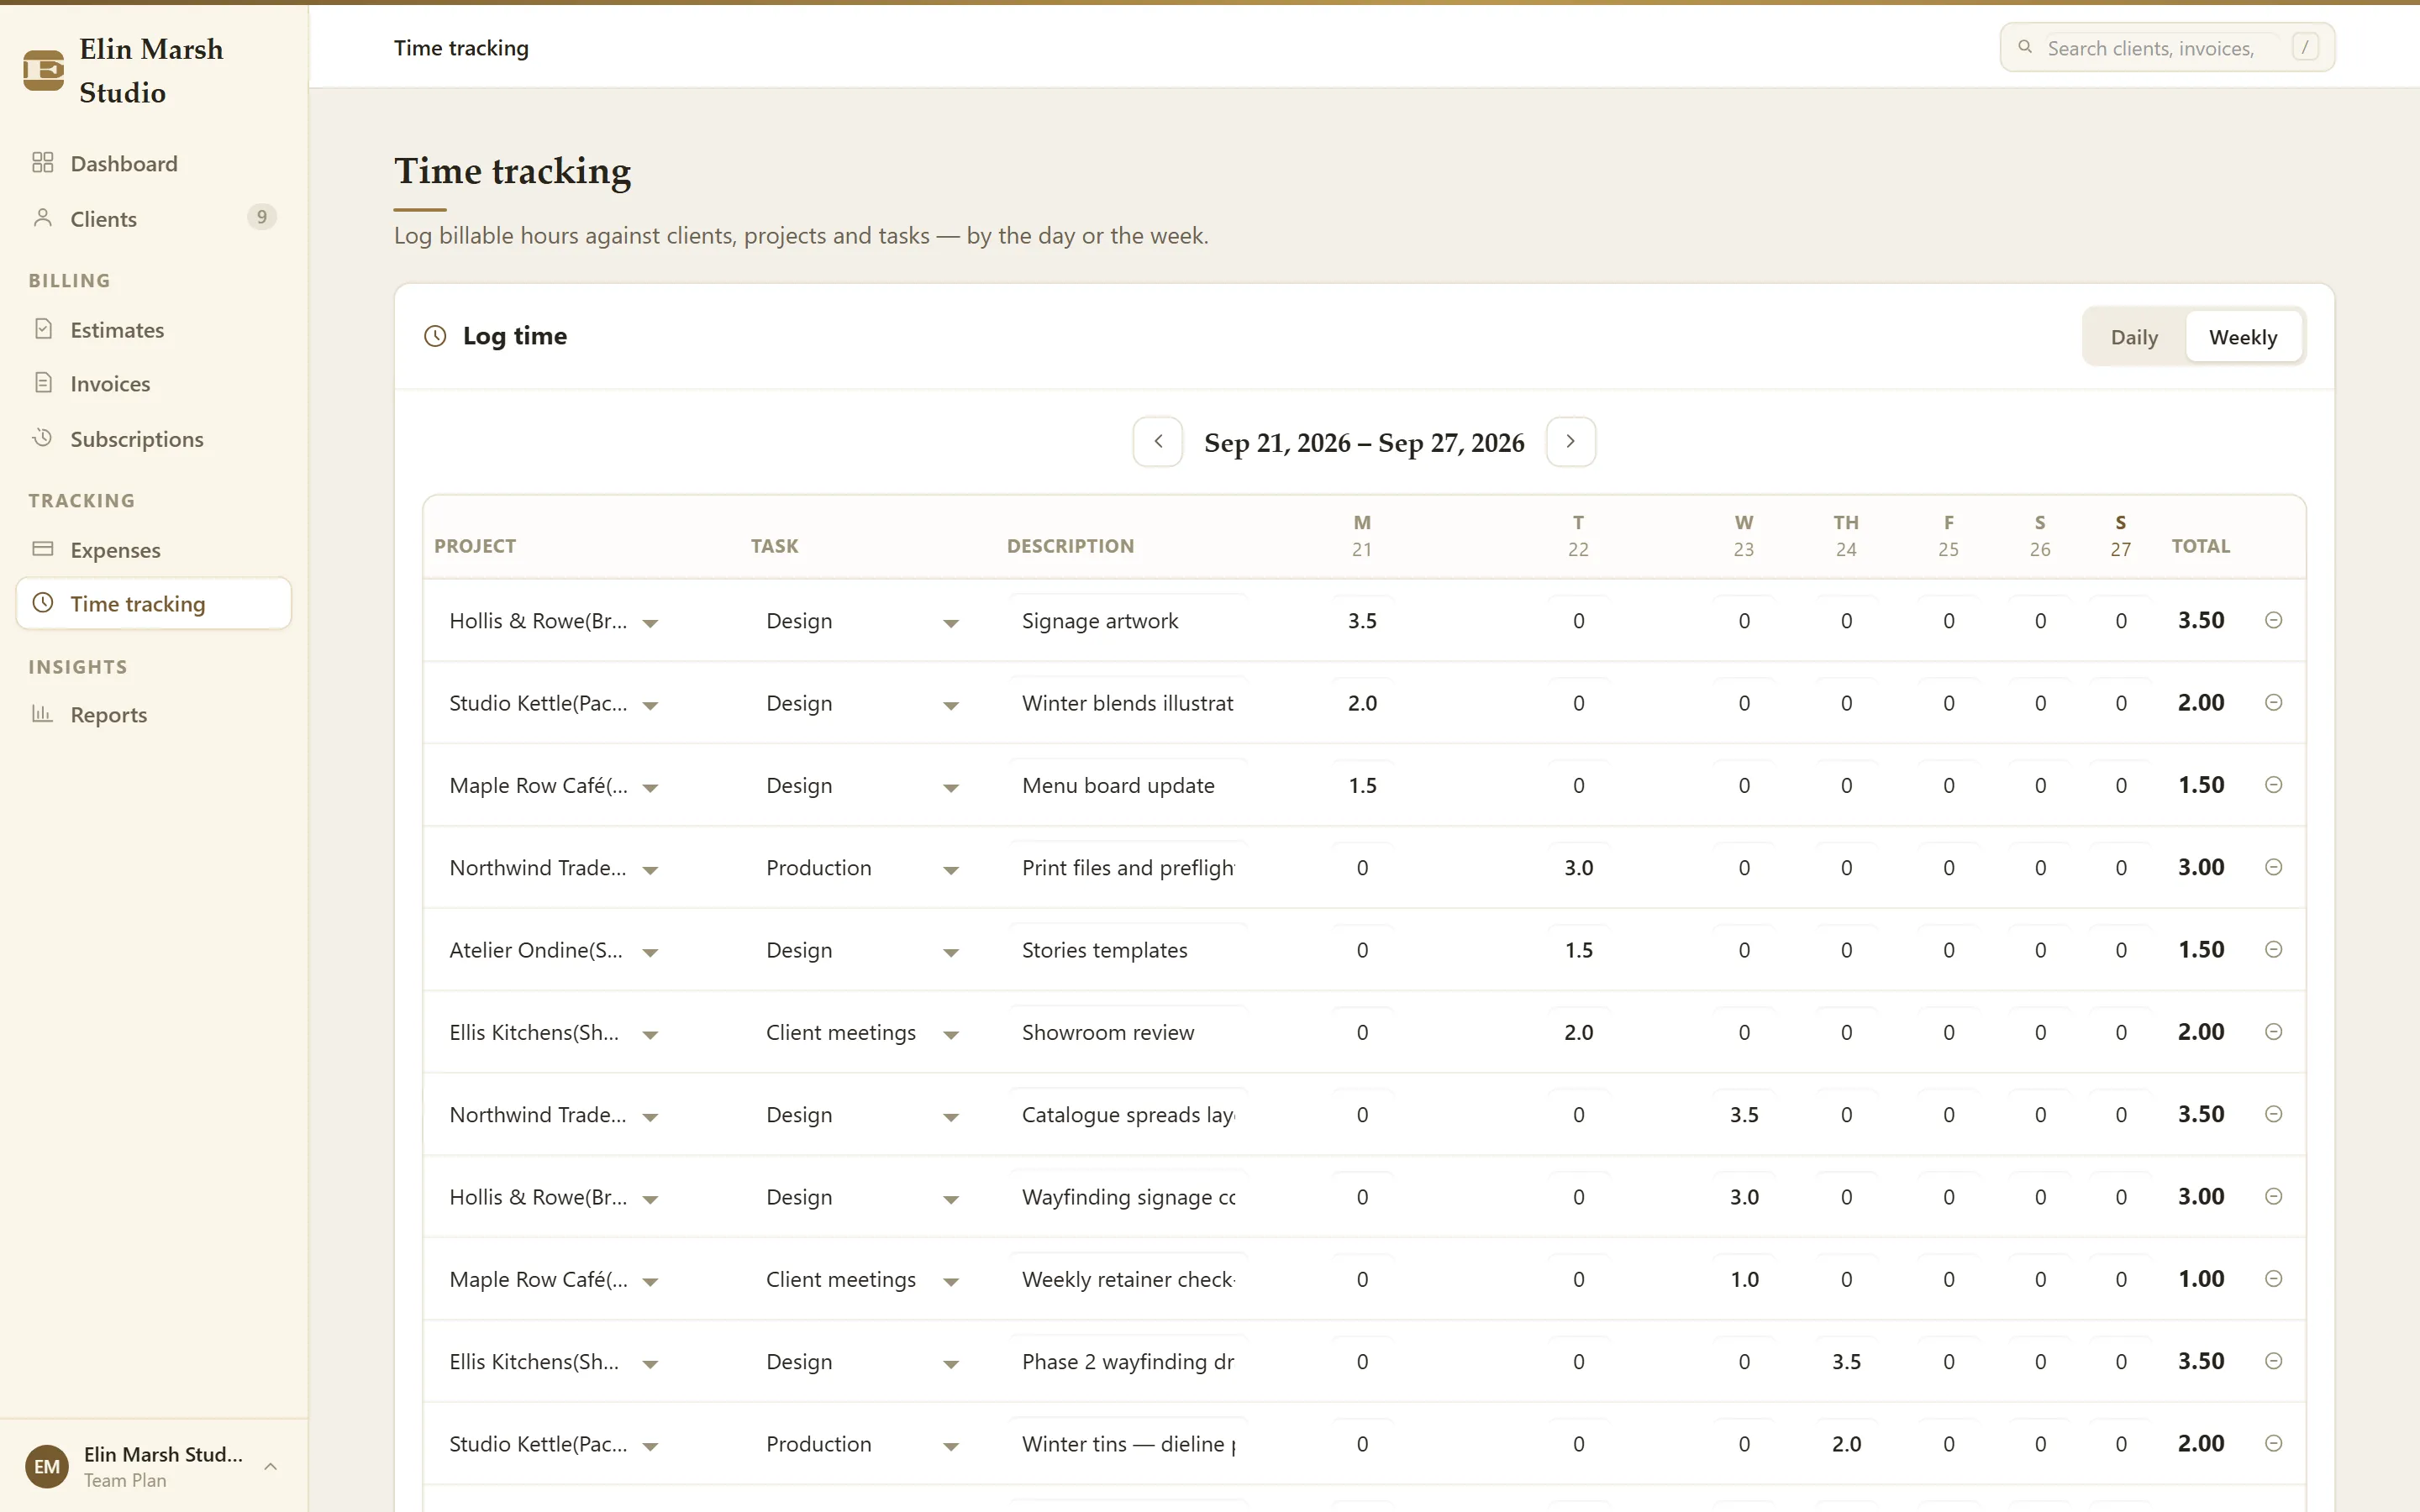This screenshot has height=1512, width=2420.
Task: Click the slash shortcut badge in search
Action: (x=2305, y=47)
